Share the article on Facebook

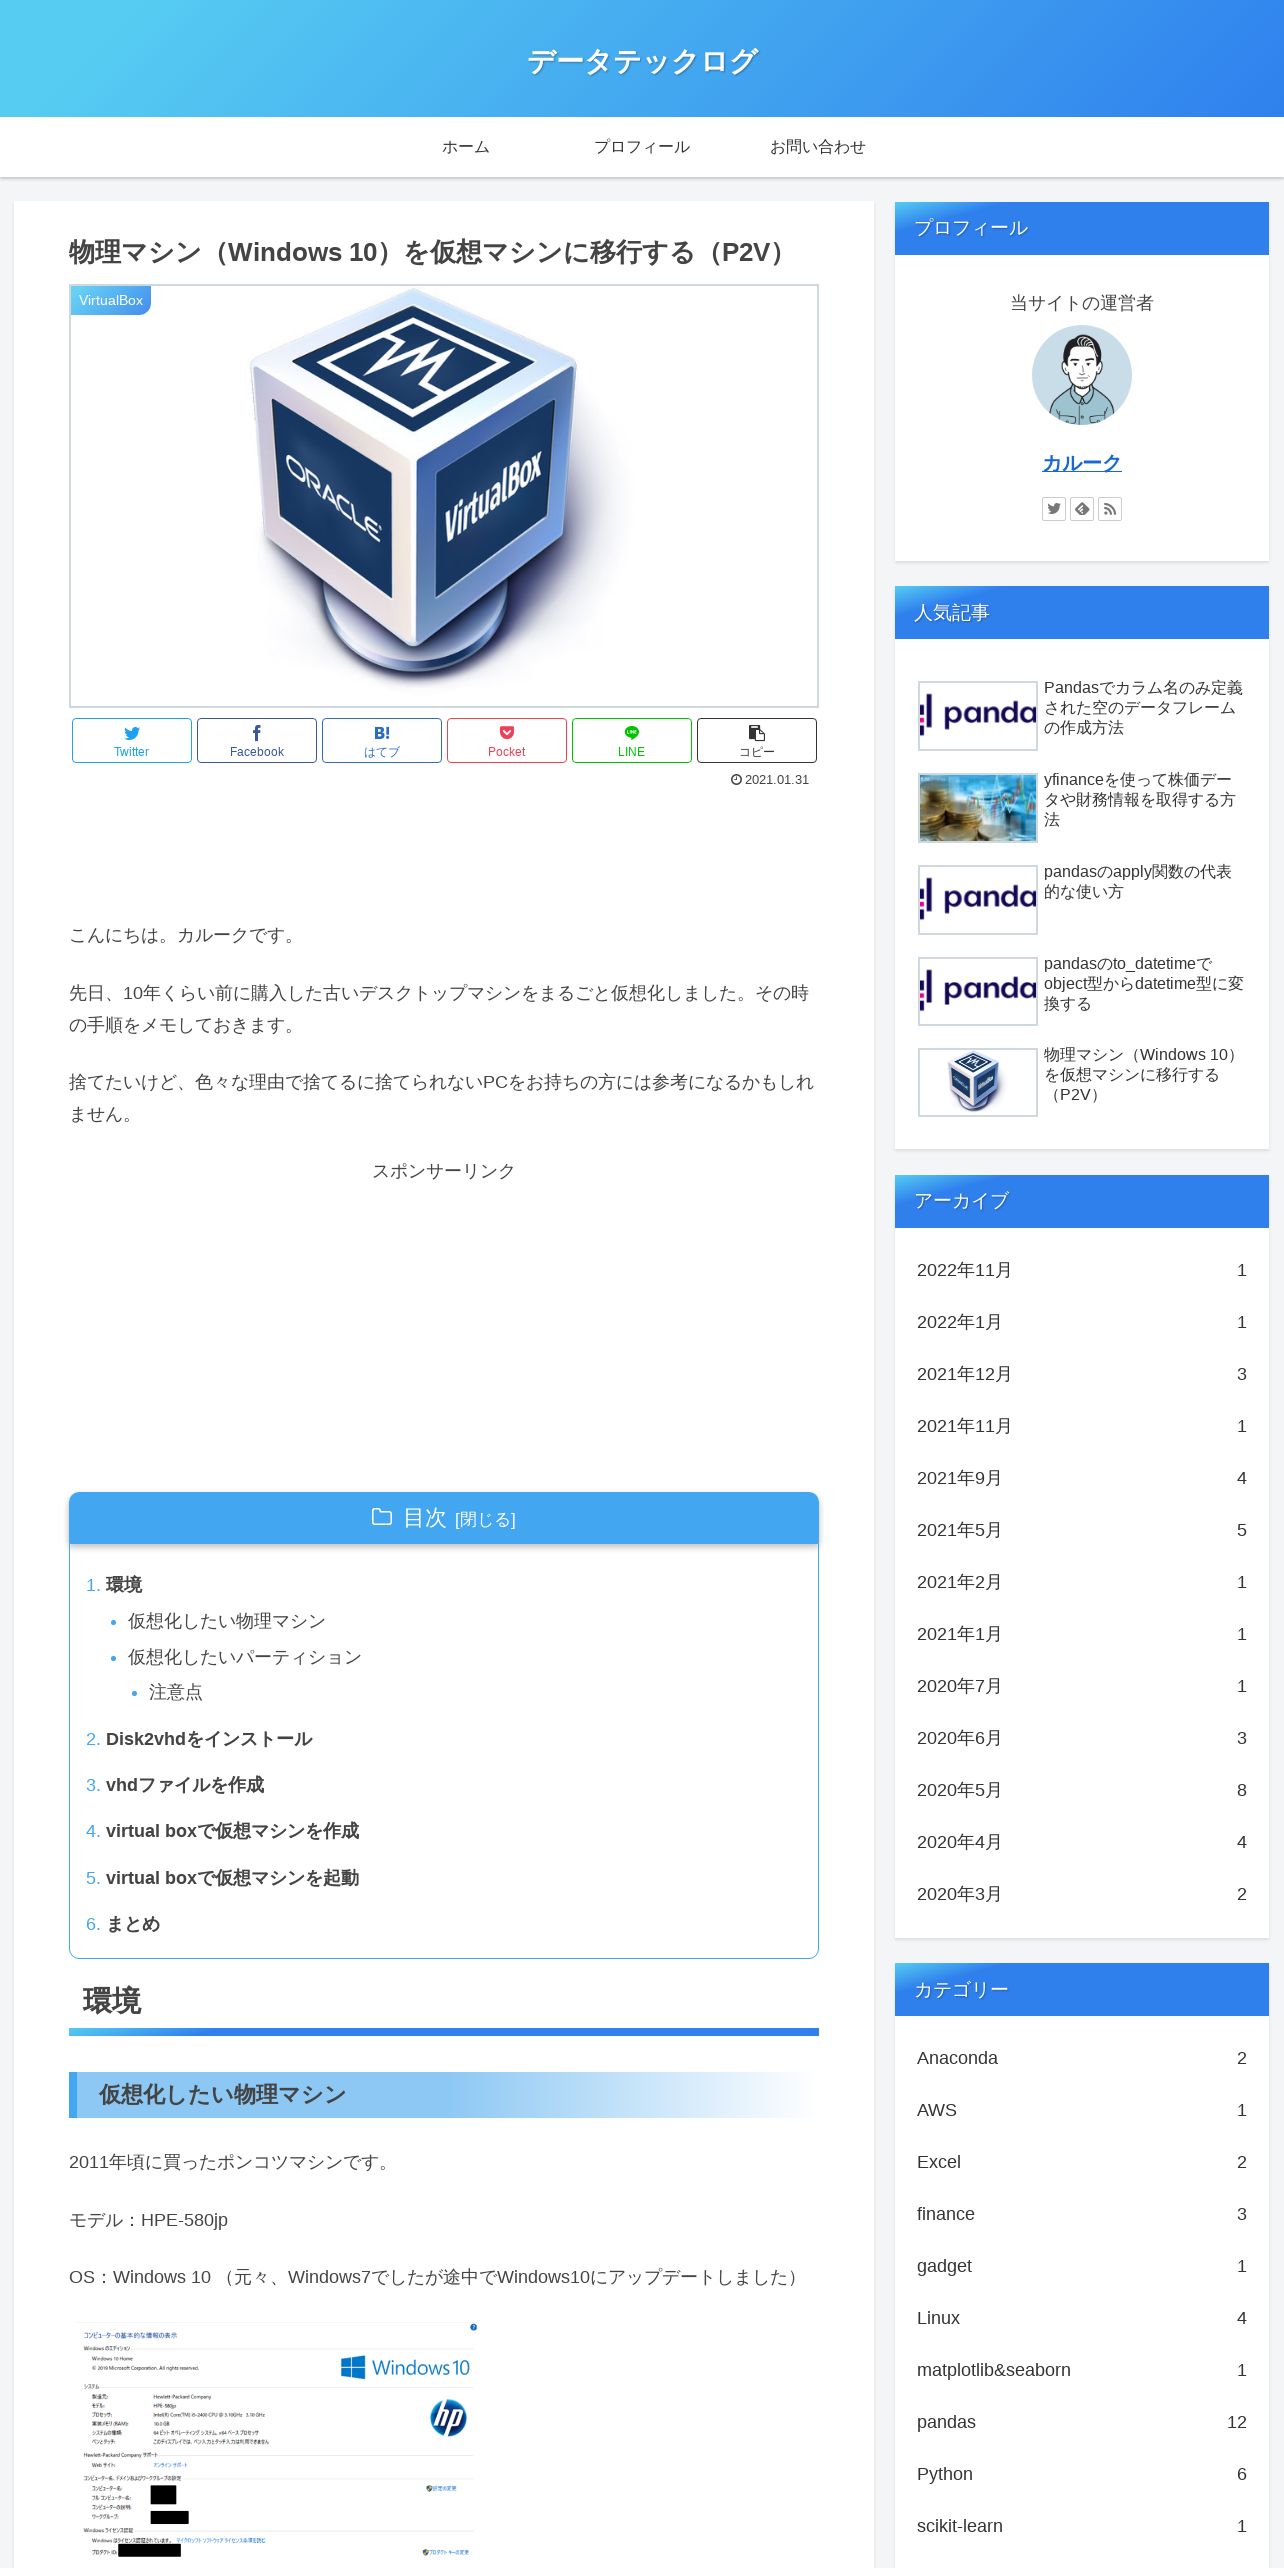(x=257, y=740)
